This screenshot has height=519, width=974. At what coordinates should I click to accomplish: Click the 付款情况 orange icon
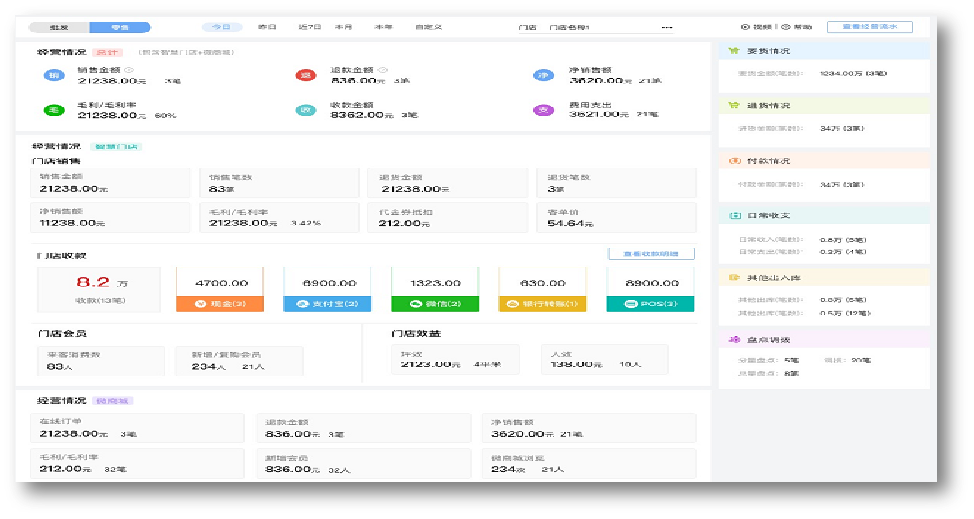[734, 161]
